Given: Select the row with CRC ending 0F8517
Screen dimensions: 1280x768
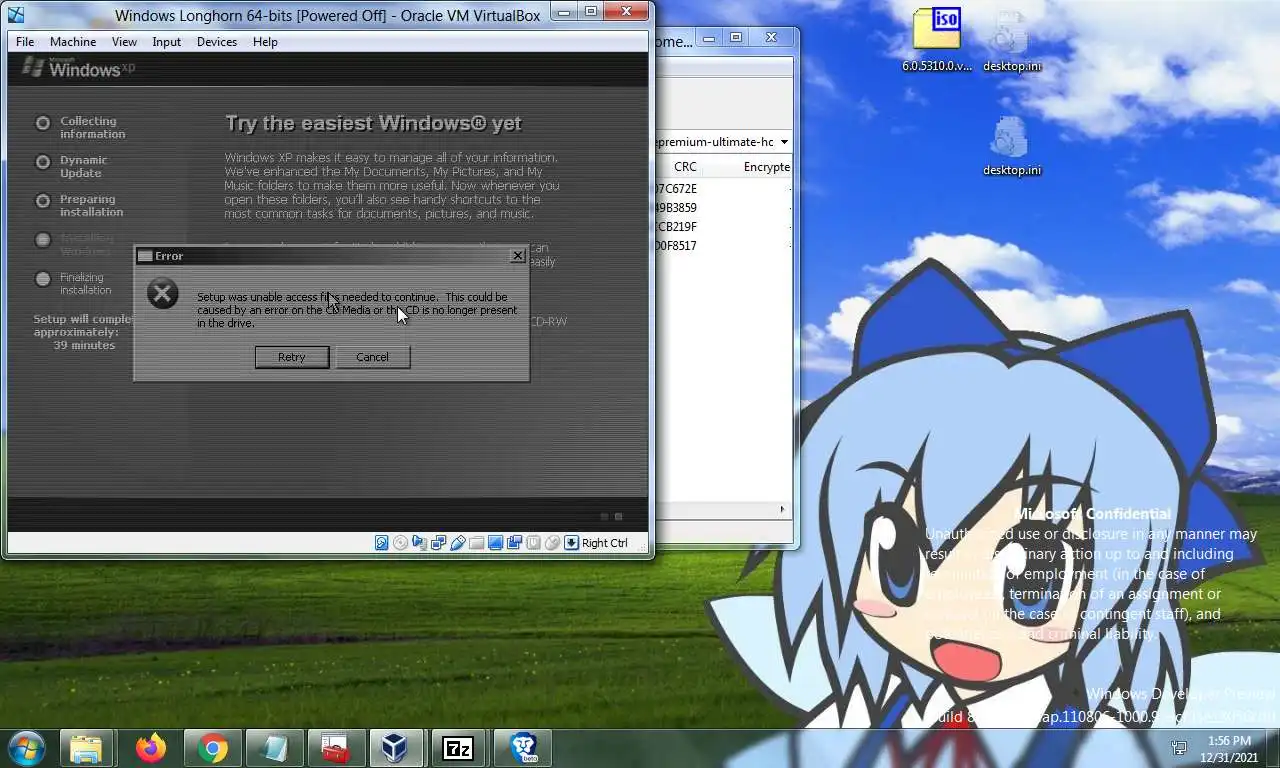Looking at the screenshot, I should 722,245.
